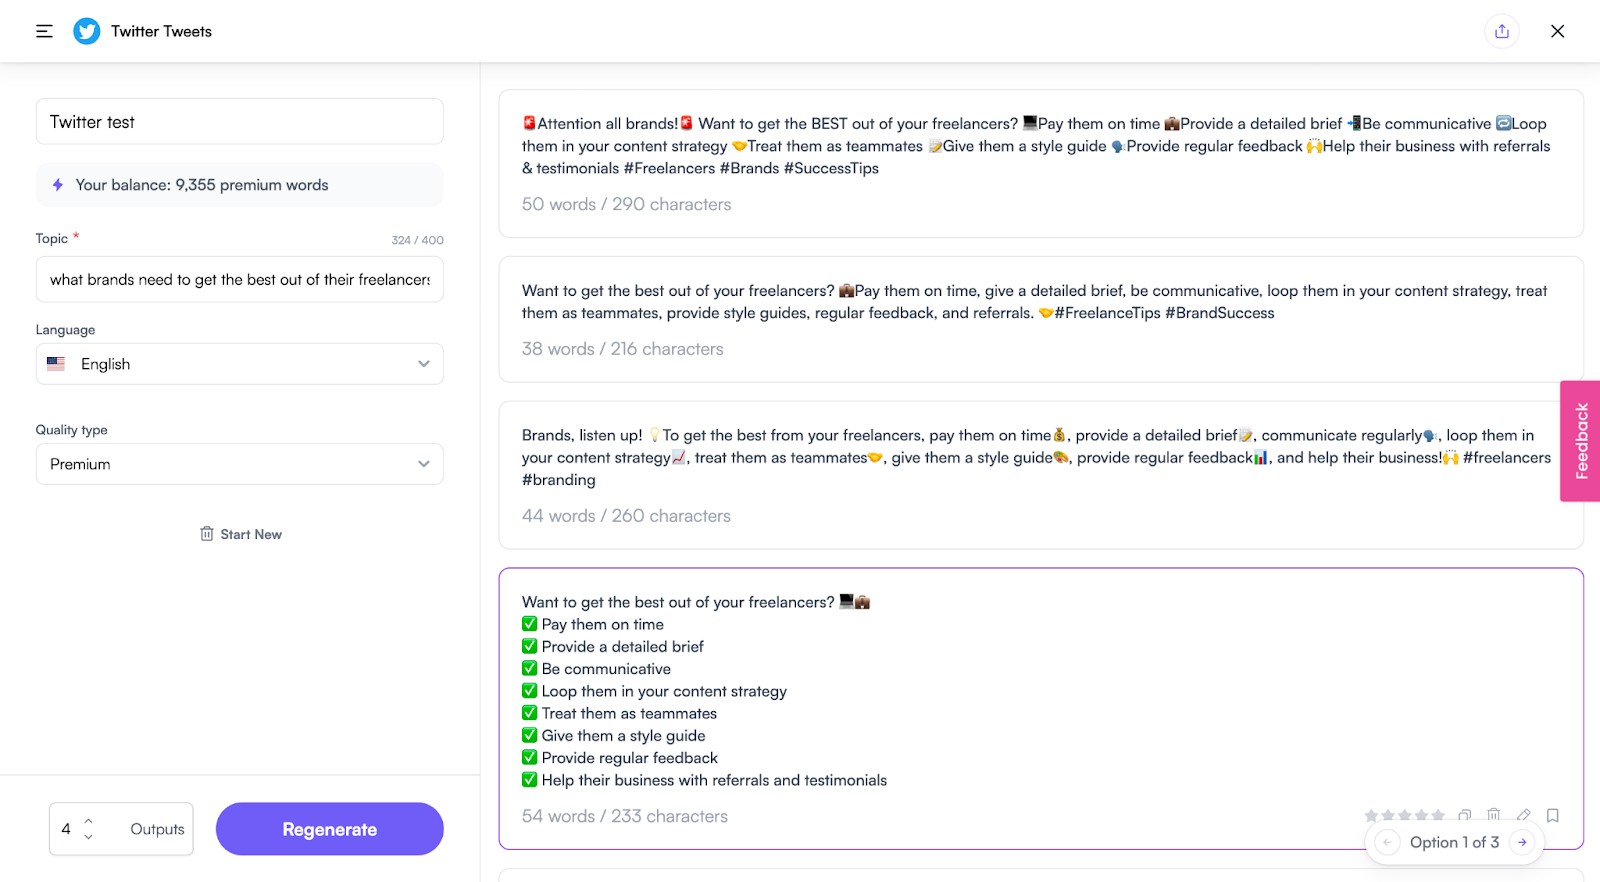The width and height of the screenshot is (1600, 882).
Task: Expand the Quality type Premium dropdown
Action: [240, 464]
